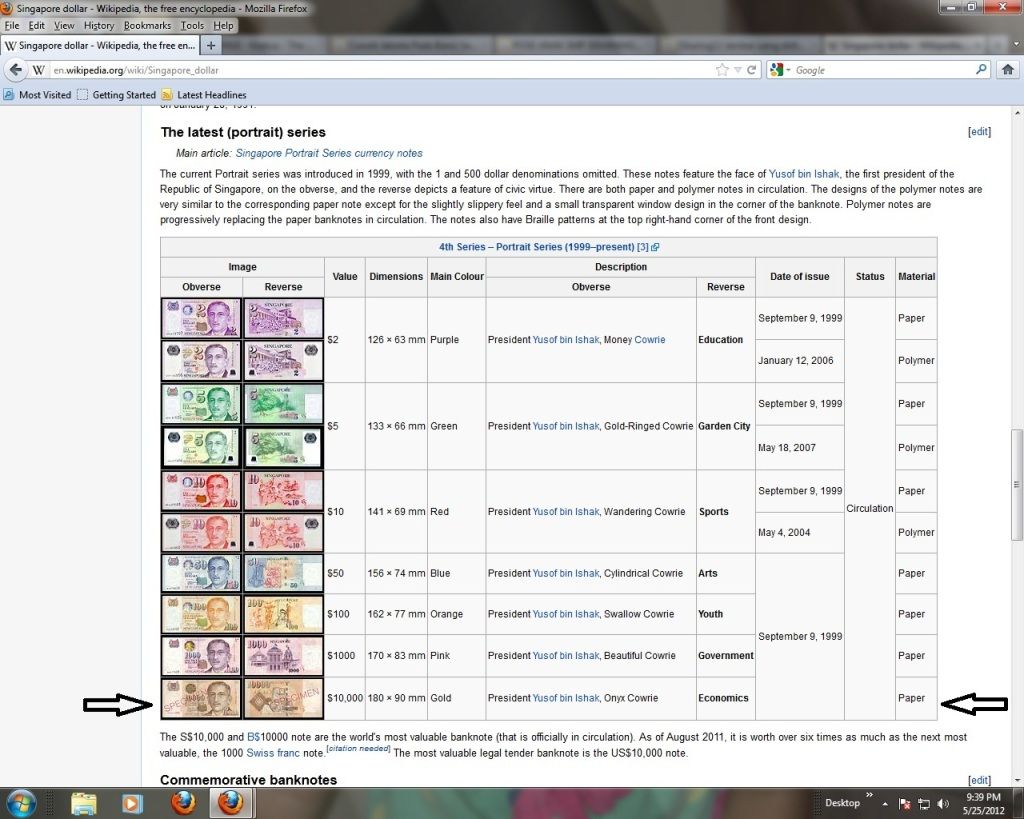Image resolution: width=1024 pixels, height=819 pixels.
Task: Open the Cowrie link in $2 row
Action: click(x=650, y=340)
